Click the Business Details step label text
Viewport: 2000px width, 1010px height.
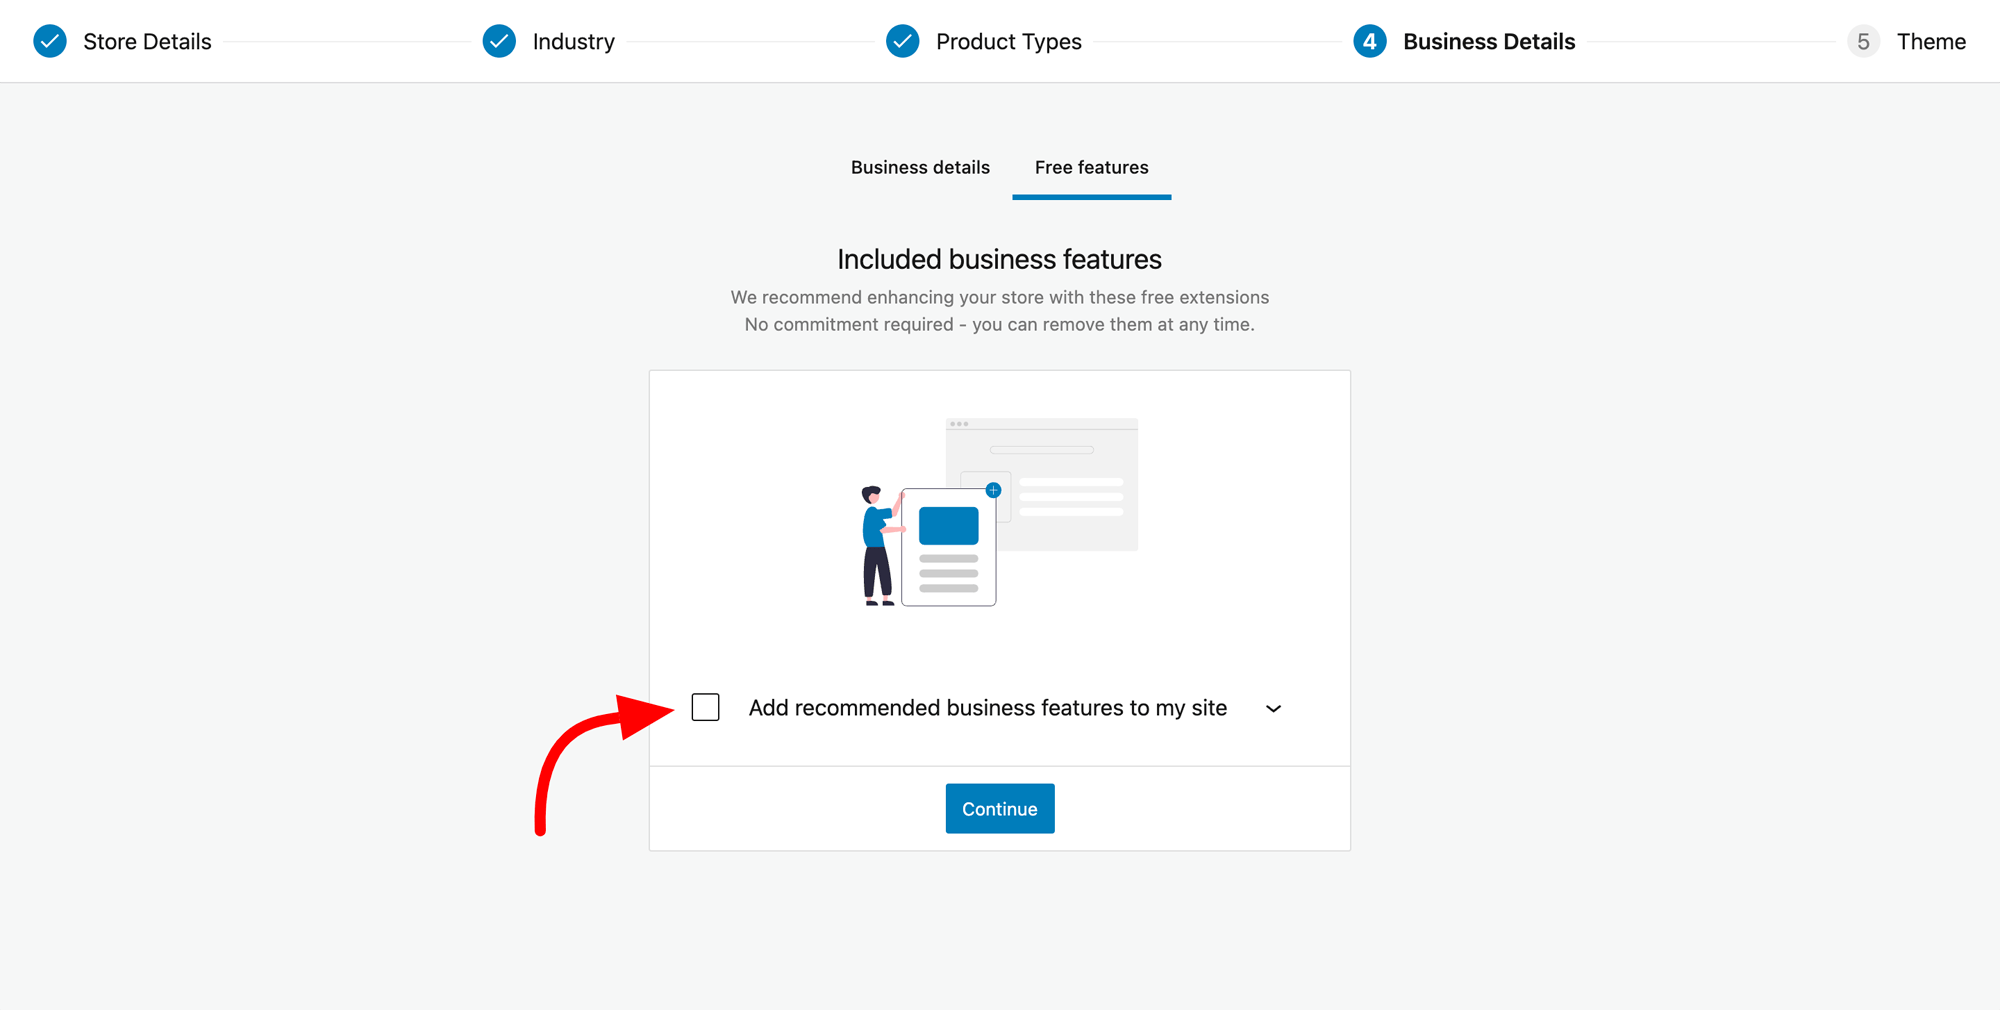pyautogui.click(x=1489, y=41)
